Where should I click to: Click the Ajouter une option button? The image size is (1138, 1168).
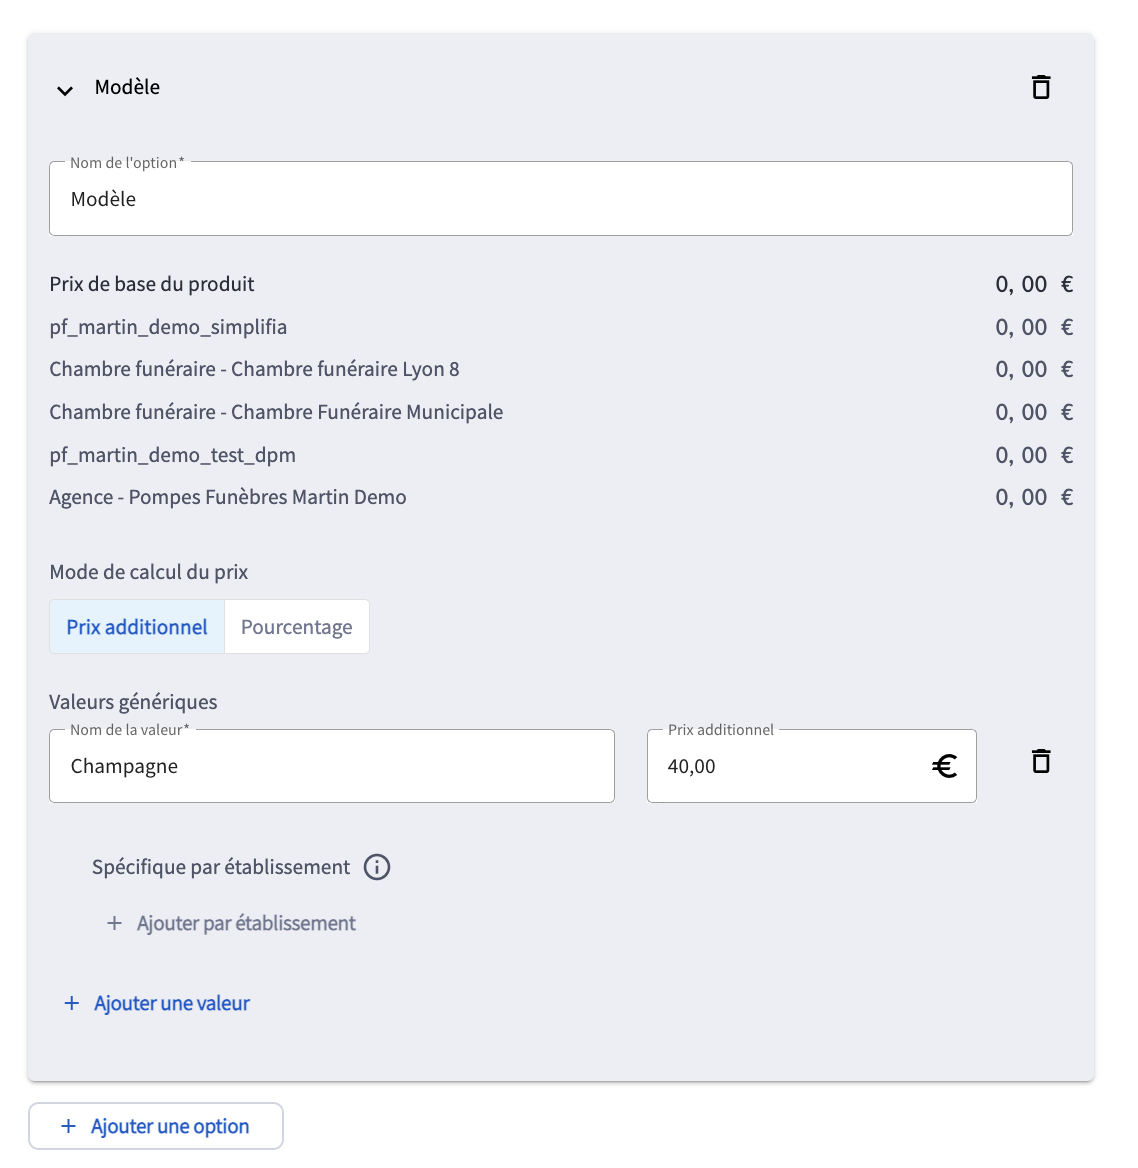tap(156, 1126)
